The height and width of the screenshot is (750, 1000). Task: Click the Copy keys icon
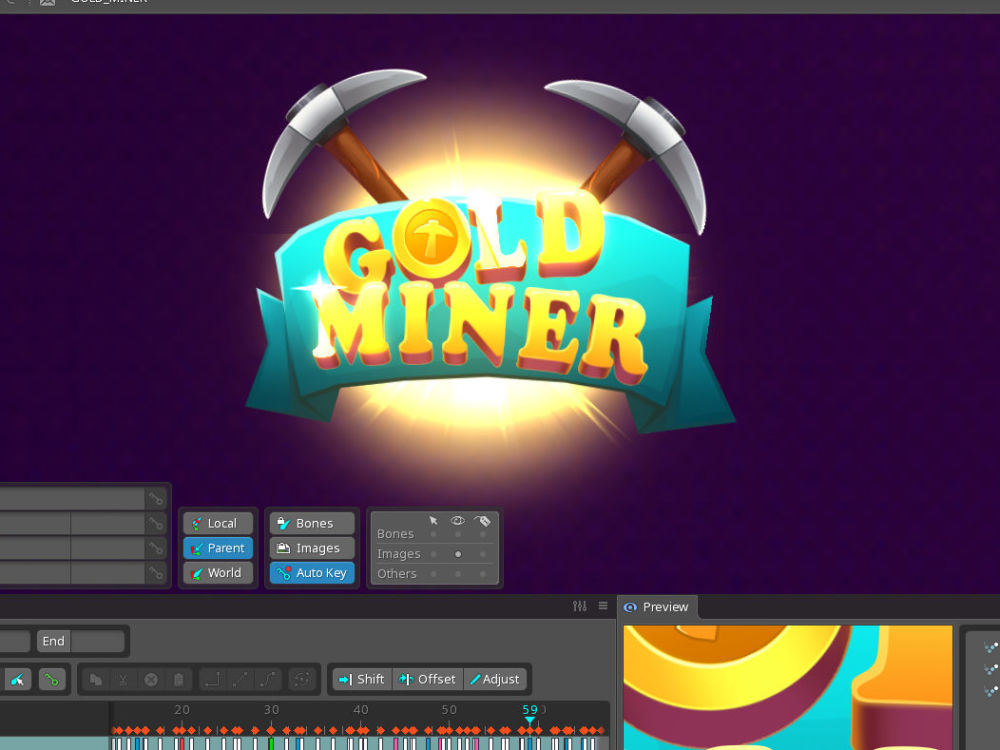coord(96,680)
